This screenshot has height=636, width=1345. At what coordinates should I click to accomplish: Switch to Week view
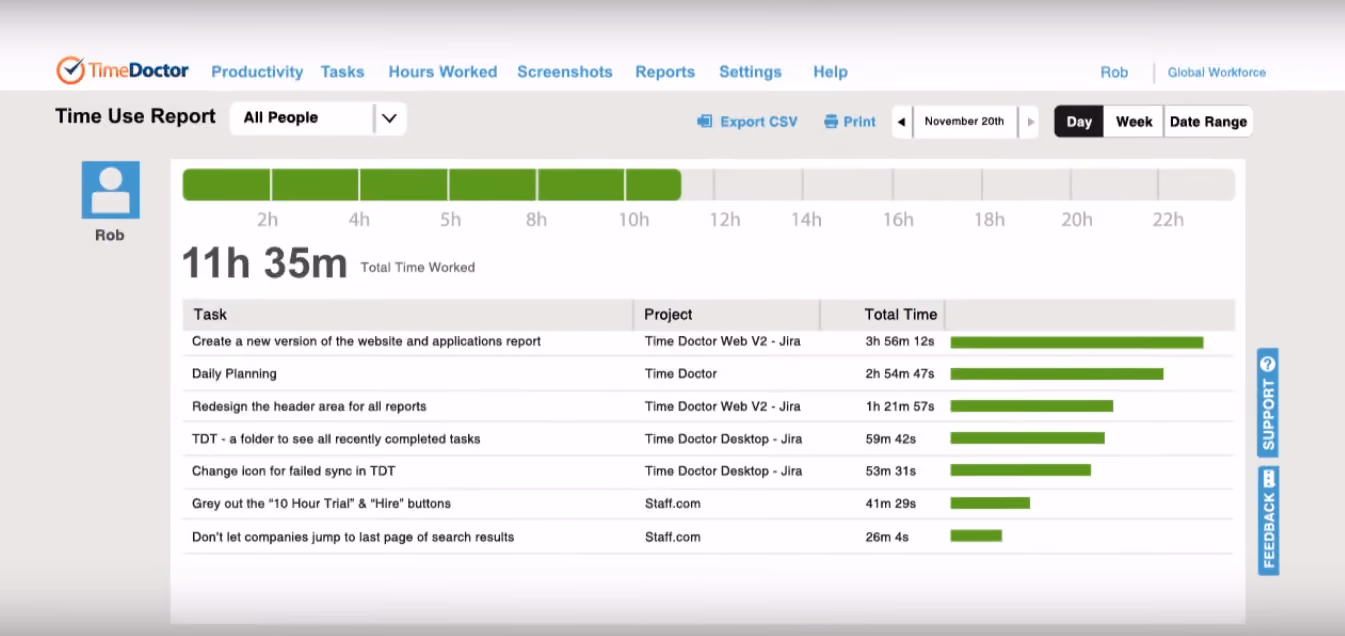(x=1134, y=122)
